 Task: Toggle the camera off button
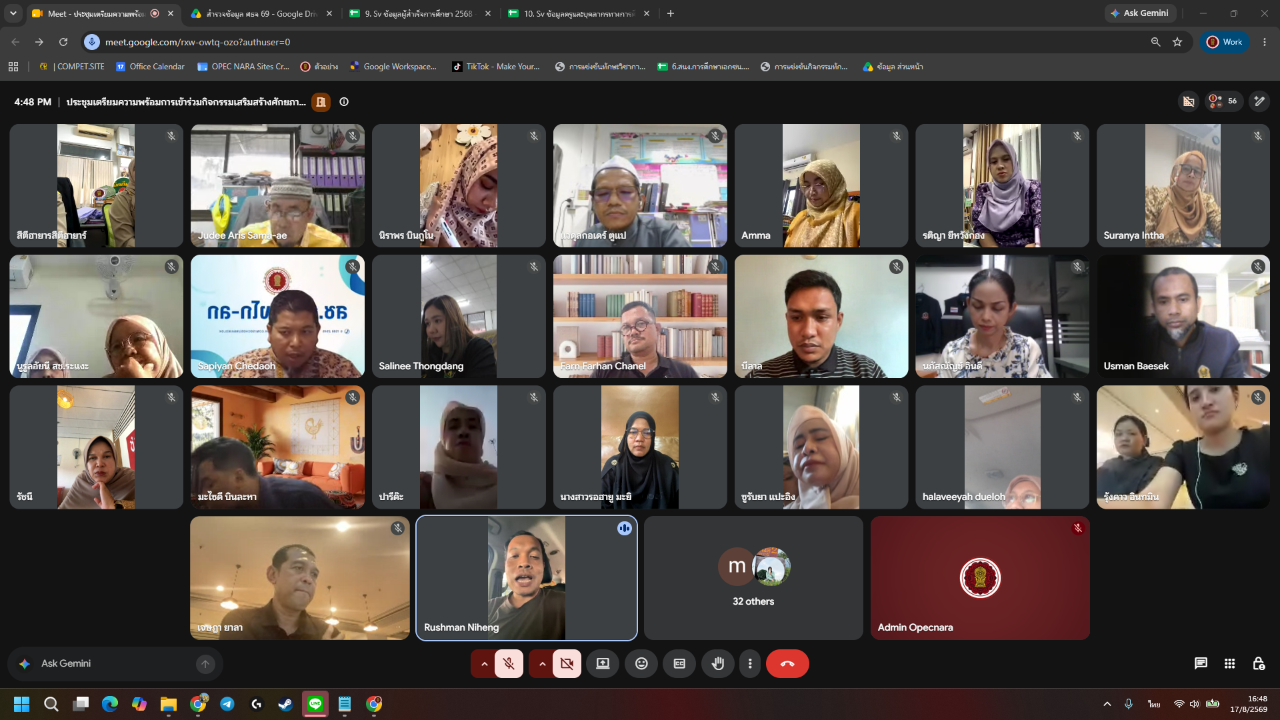click(567, 663)
